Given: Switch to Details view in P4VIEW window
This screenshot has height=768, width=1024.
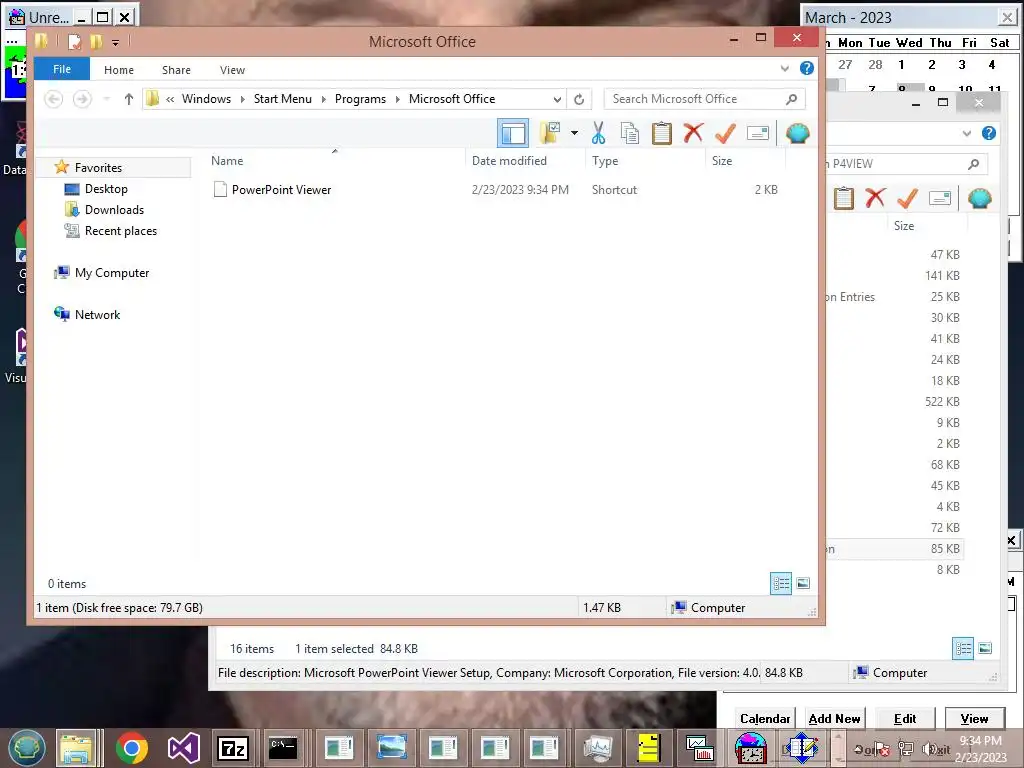Looking at the screenshot, I should tap(963, 648).
